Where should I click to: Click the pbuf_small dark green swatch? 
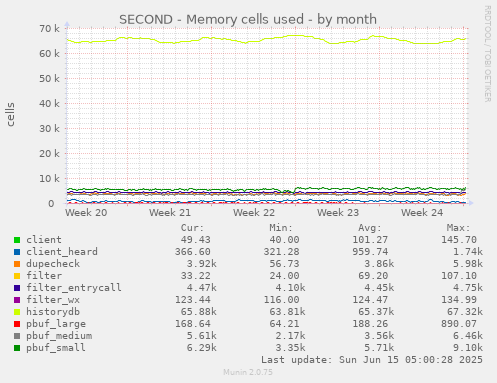(x=17, y=348)
